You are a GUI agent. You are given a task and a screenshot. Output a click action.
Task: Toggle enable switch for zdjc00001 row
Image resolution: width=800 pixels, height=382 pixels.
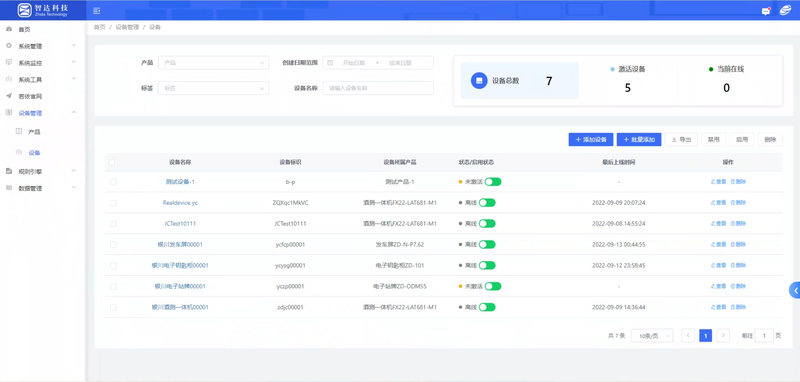coord(487,307)
